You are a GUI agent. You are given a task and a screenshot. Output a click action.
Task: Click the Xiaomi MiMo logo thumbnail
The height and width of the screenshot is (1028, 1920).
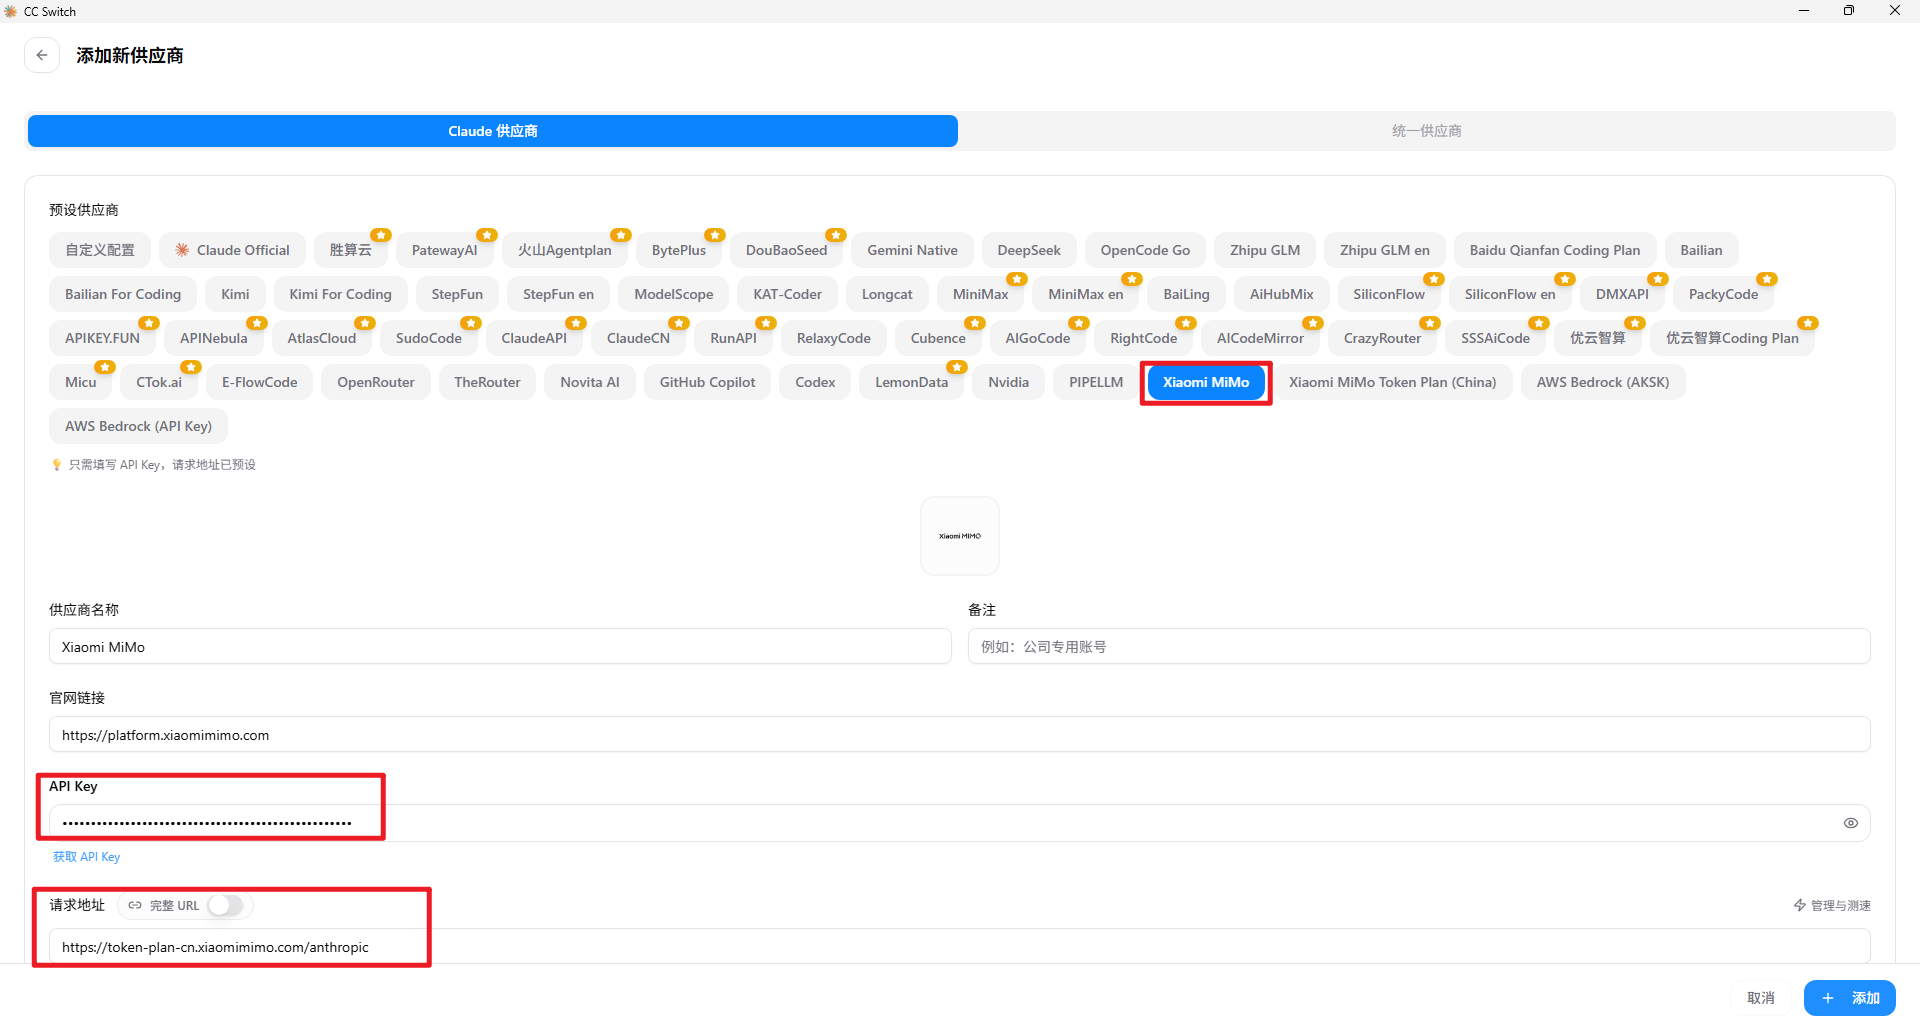coord(960,536)
